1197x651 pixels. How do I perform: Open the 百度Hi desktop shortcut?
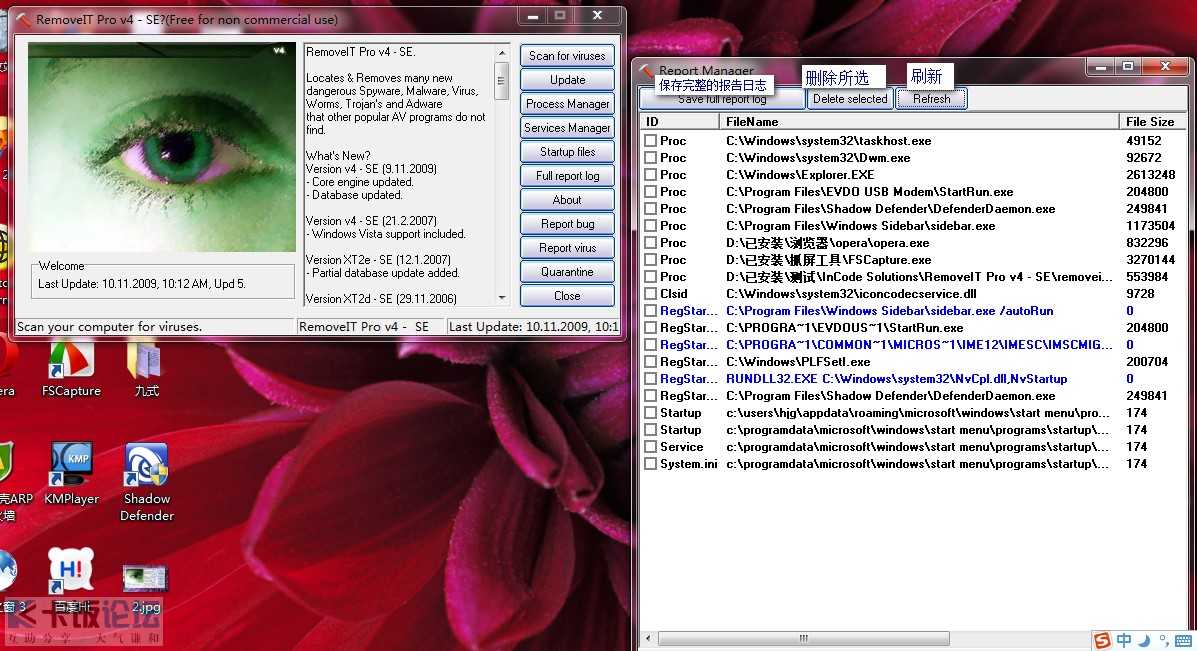click(71, 580)
